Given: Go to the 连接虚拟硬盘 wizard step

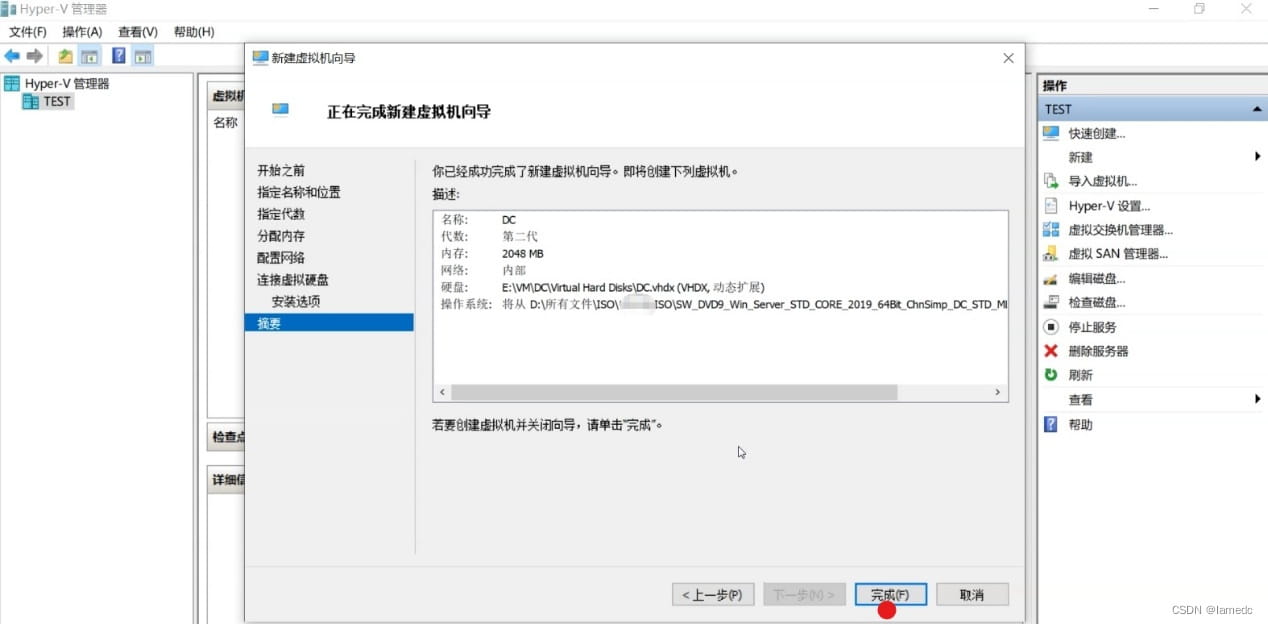Looking at the screenshot, I should (293, 280).
